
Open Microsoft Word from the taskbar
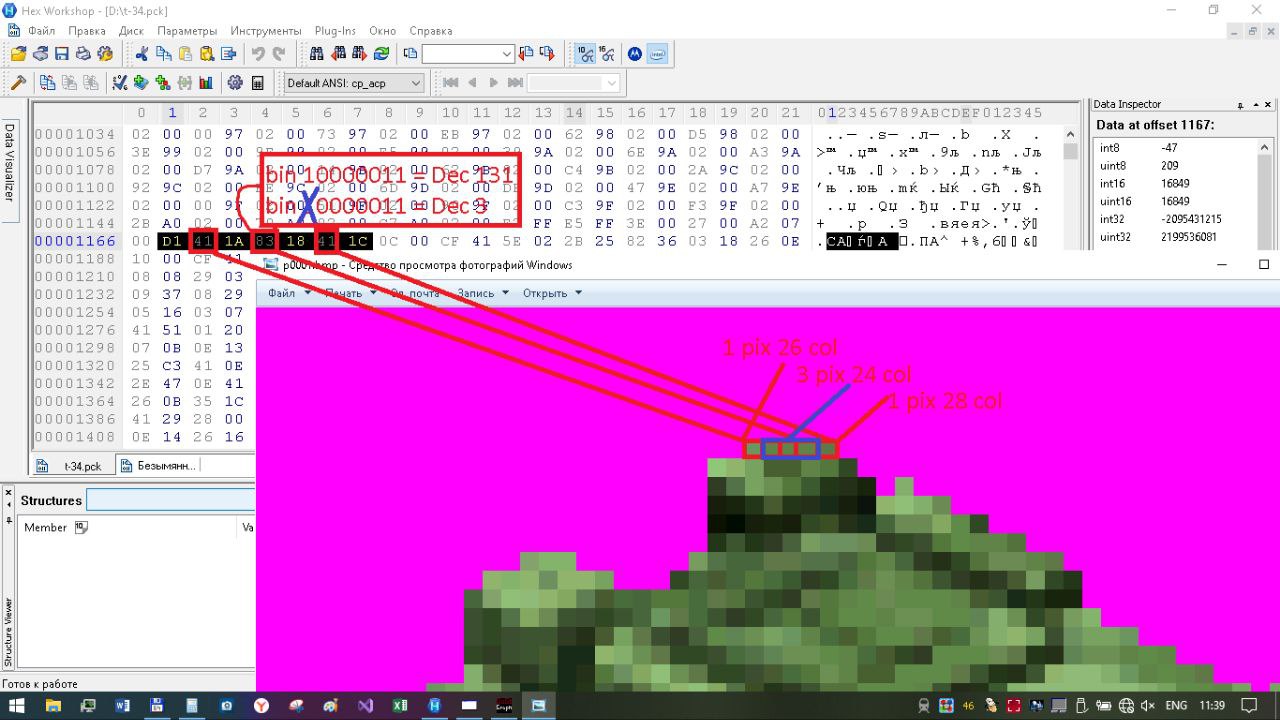click(123, 705)
